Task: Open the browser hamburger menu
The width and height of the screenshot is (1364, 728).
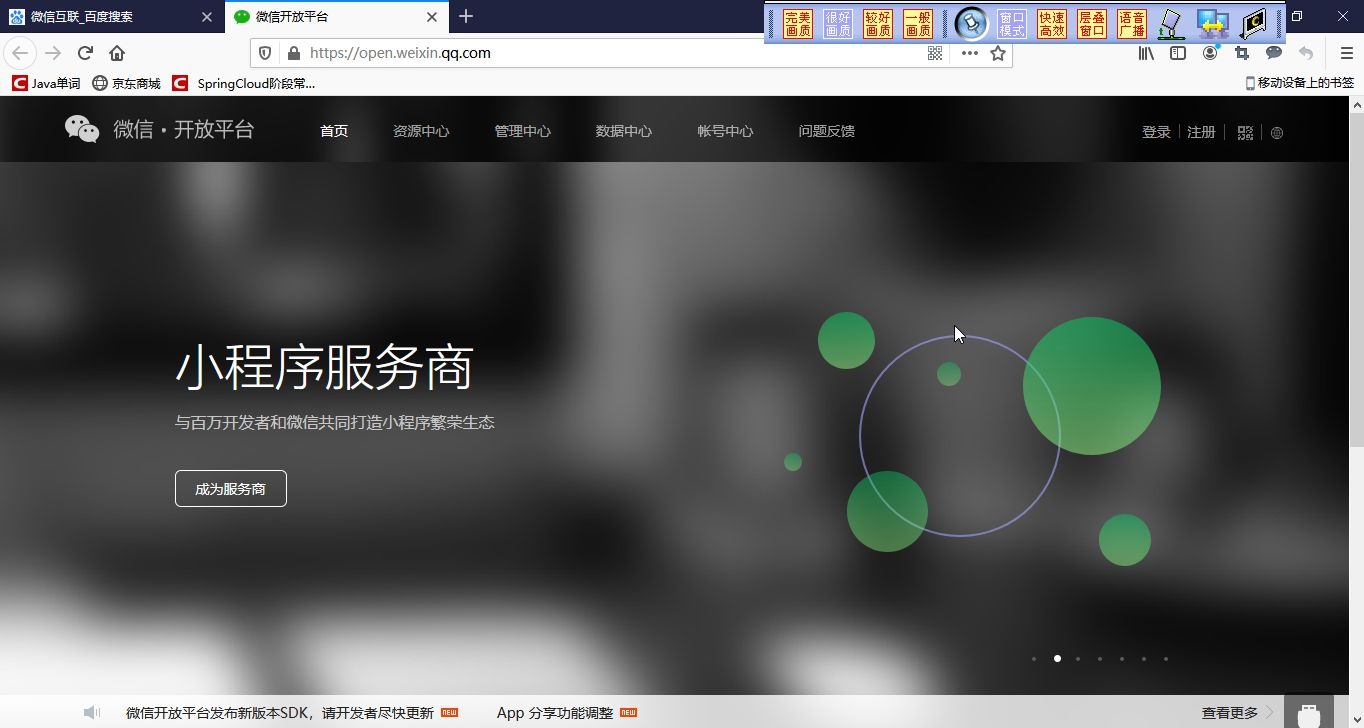Action: click(1347, 53)
